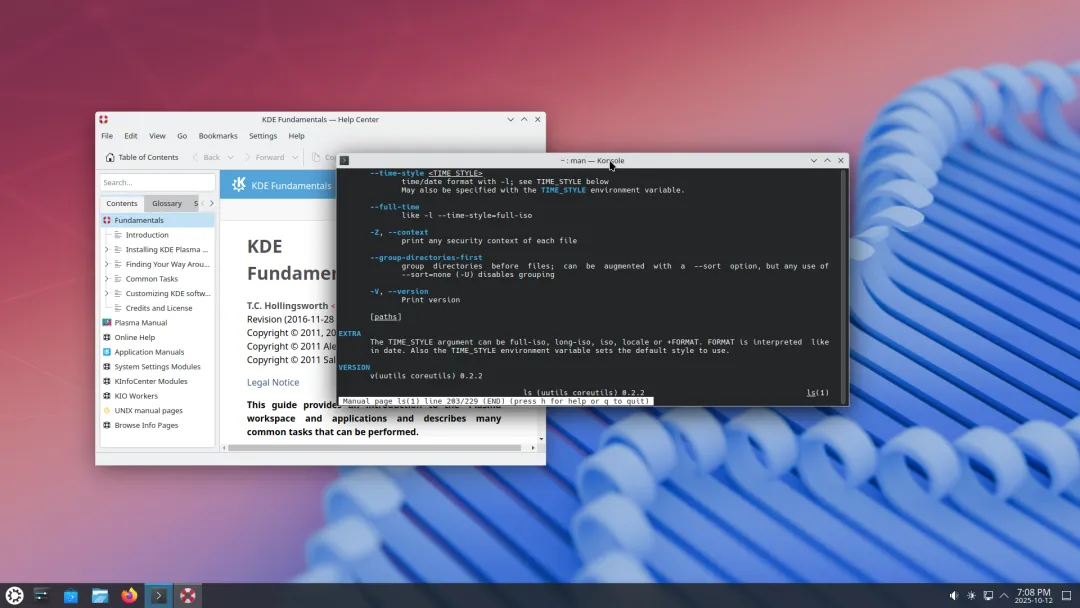
Task: Click the KDE logo in document header
Action: click(x=238, y=185)
